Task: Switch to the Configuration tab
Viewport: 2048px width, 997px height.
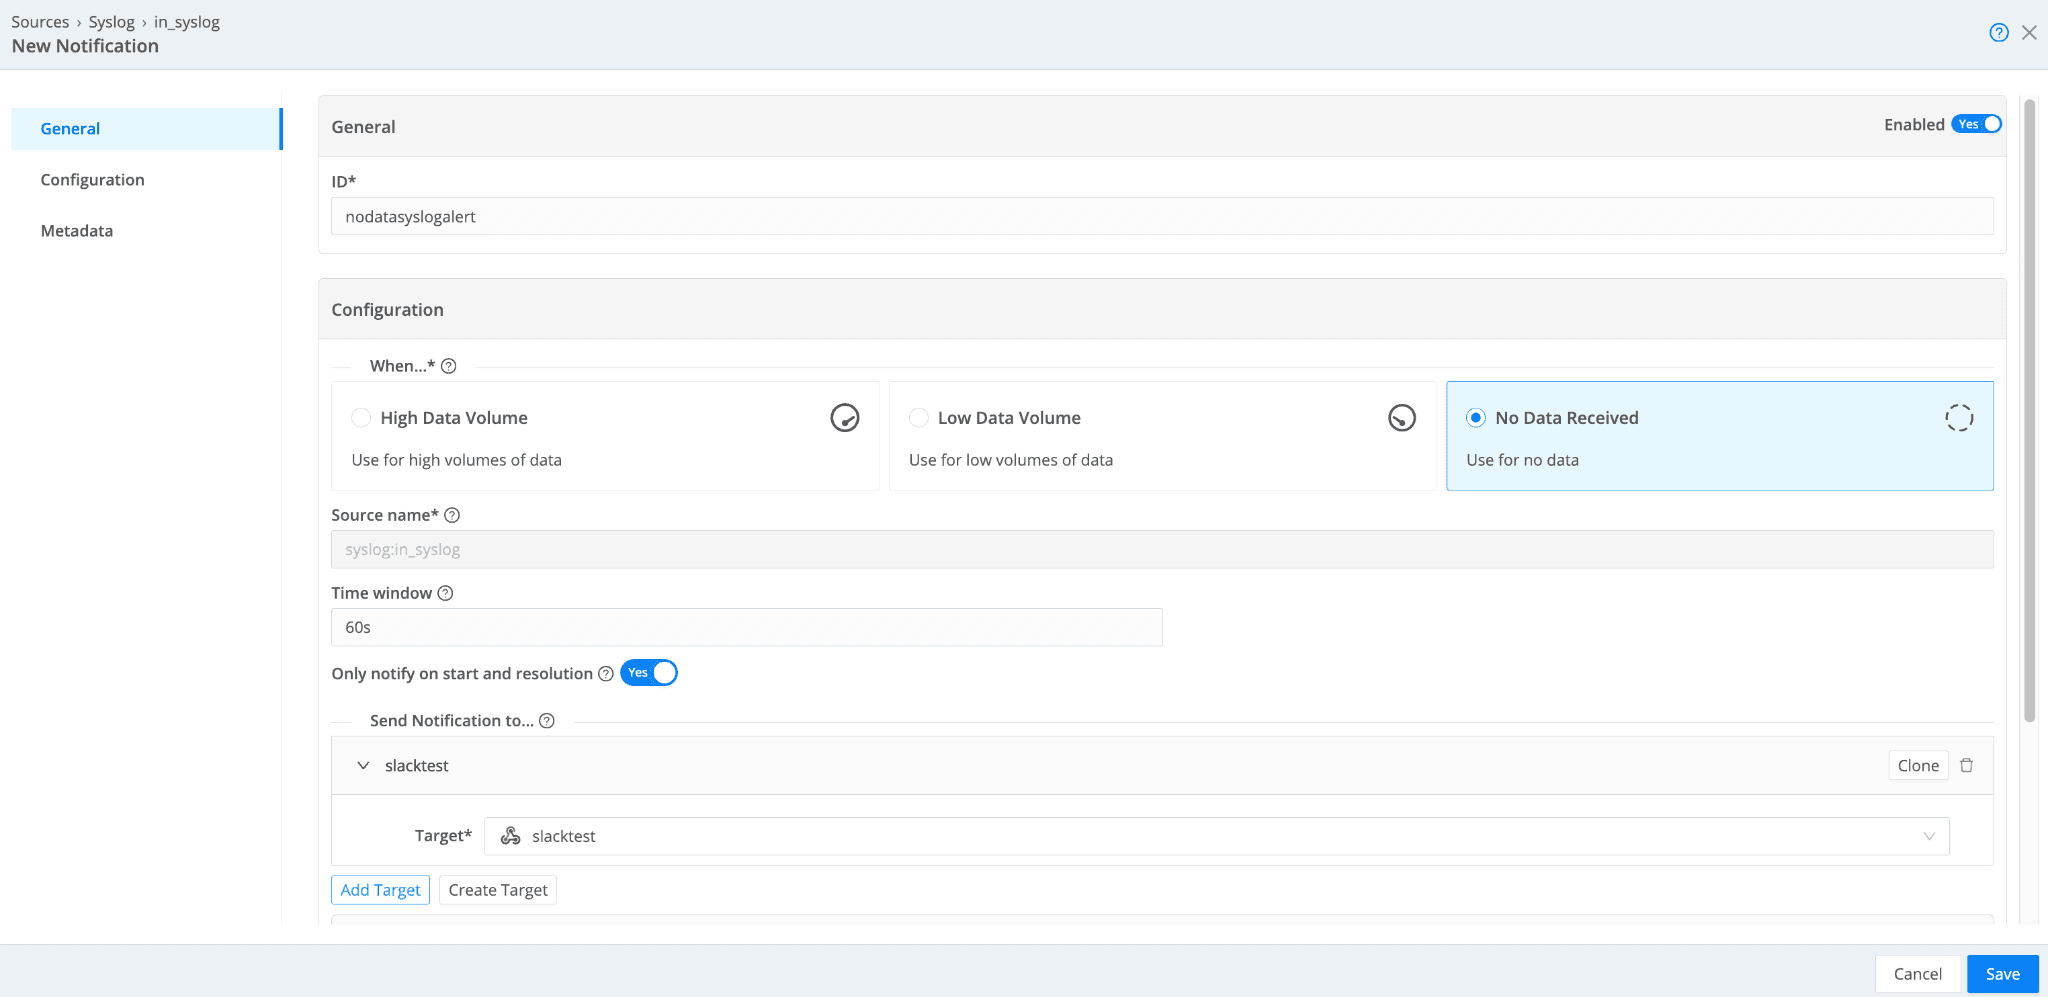Action: (92, 180)
